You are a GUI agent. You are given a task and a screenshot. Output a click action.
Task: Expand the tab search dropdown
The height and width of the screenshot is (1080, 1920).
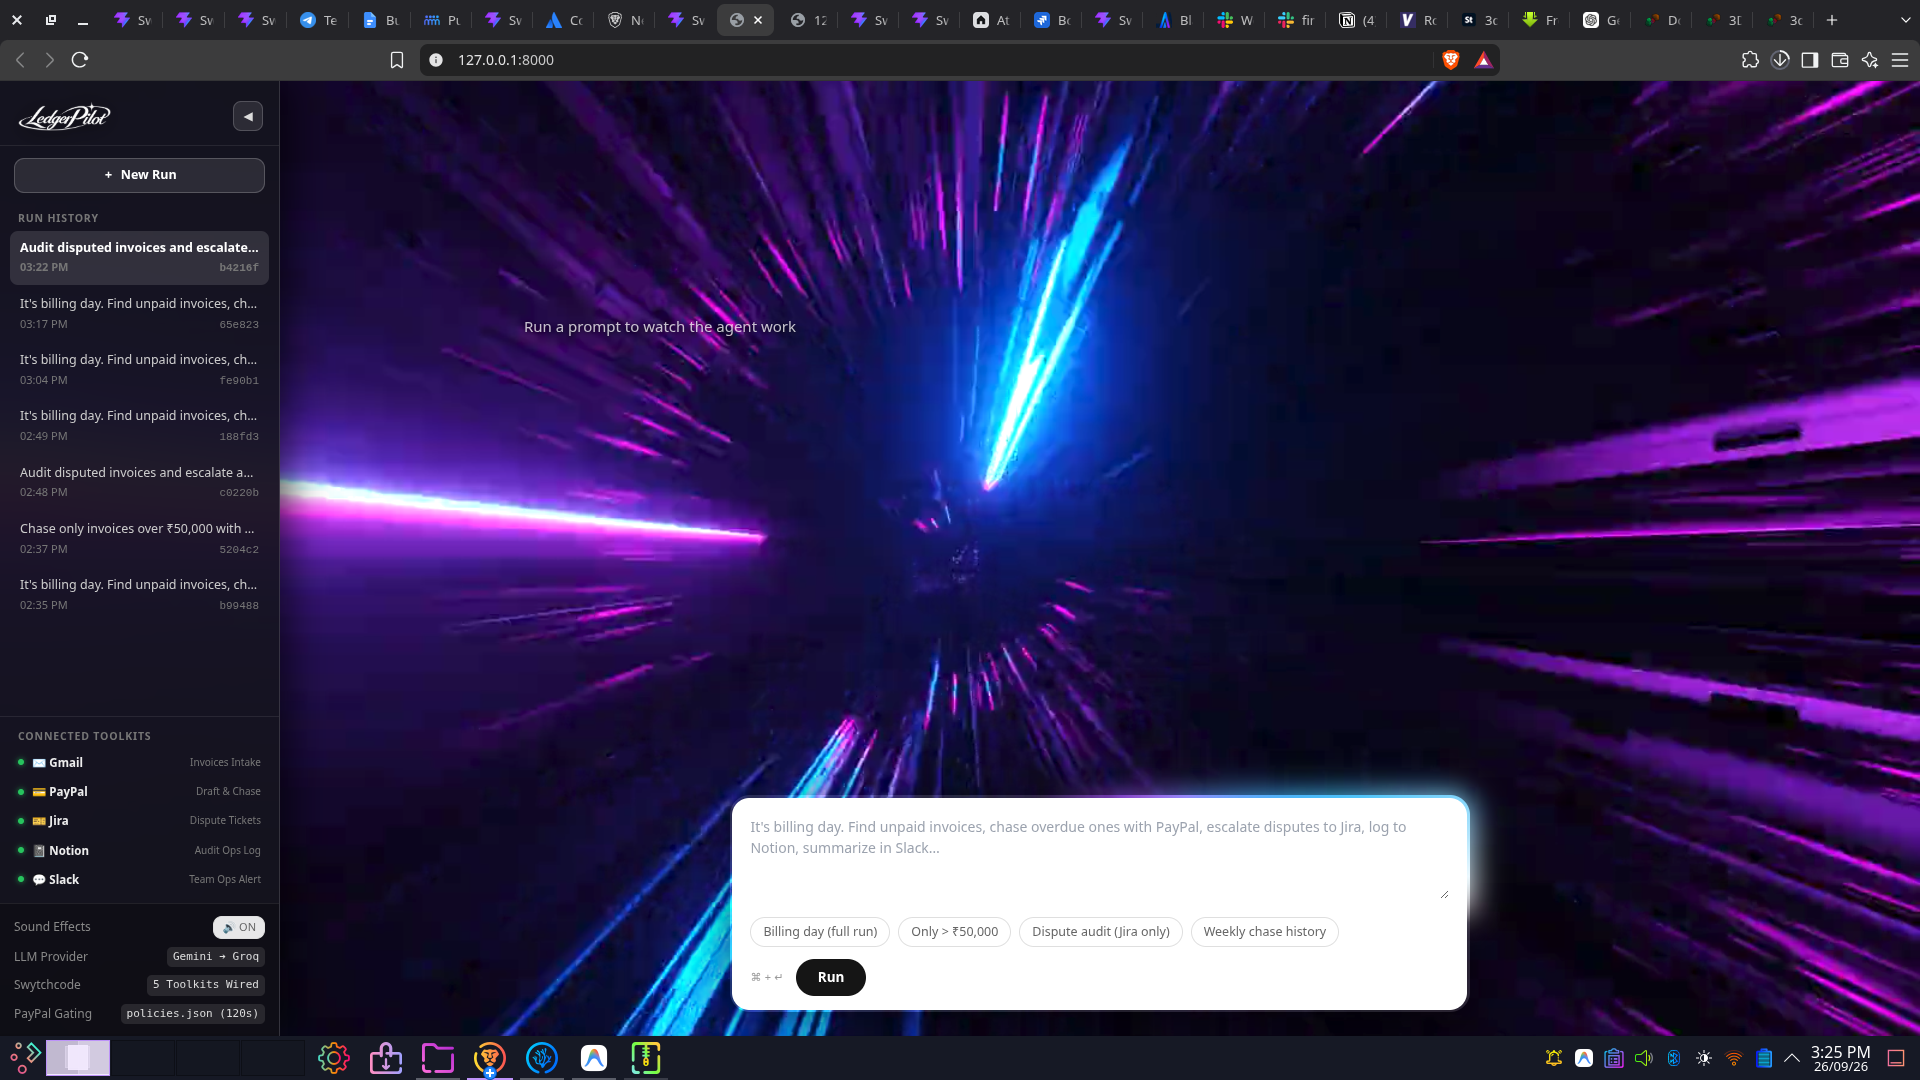click(x=1905, y=20)
